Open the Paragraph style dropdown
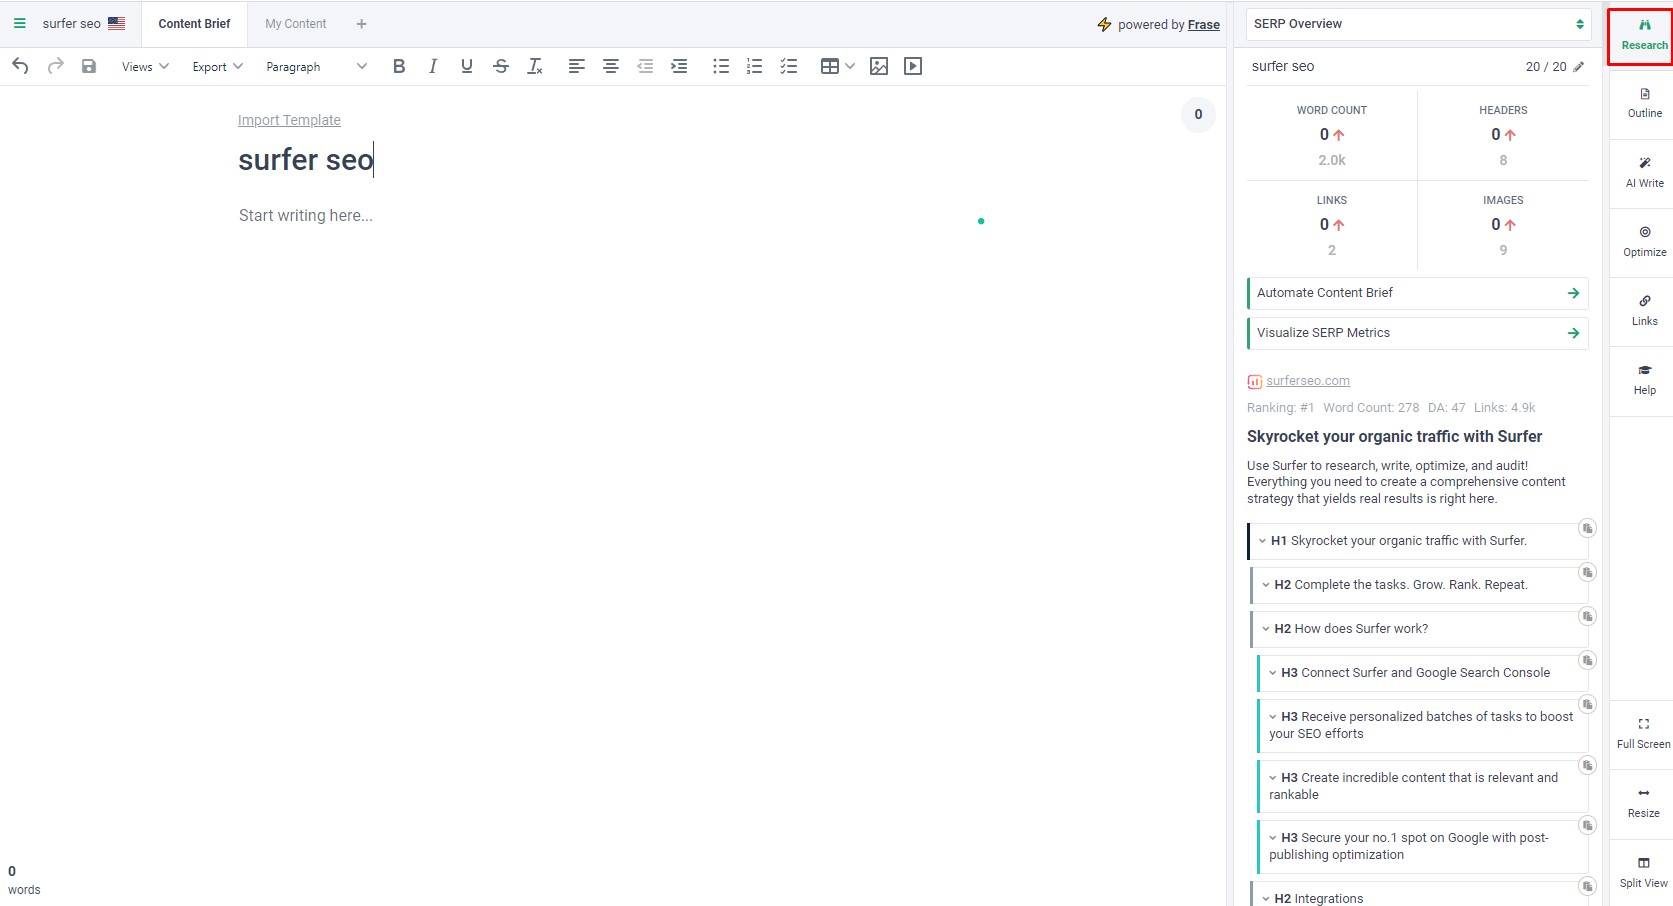This screenshot has height=906, width=1673. click(316, 67)
